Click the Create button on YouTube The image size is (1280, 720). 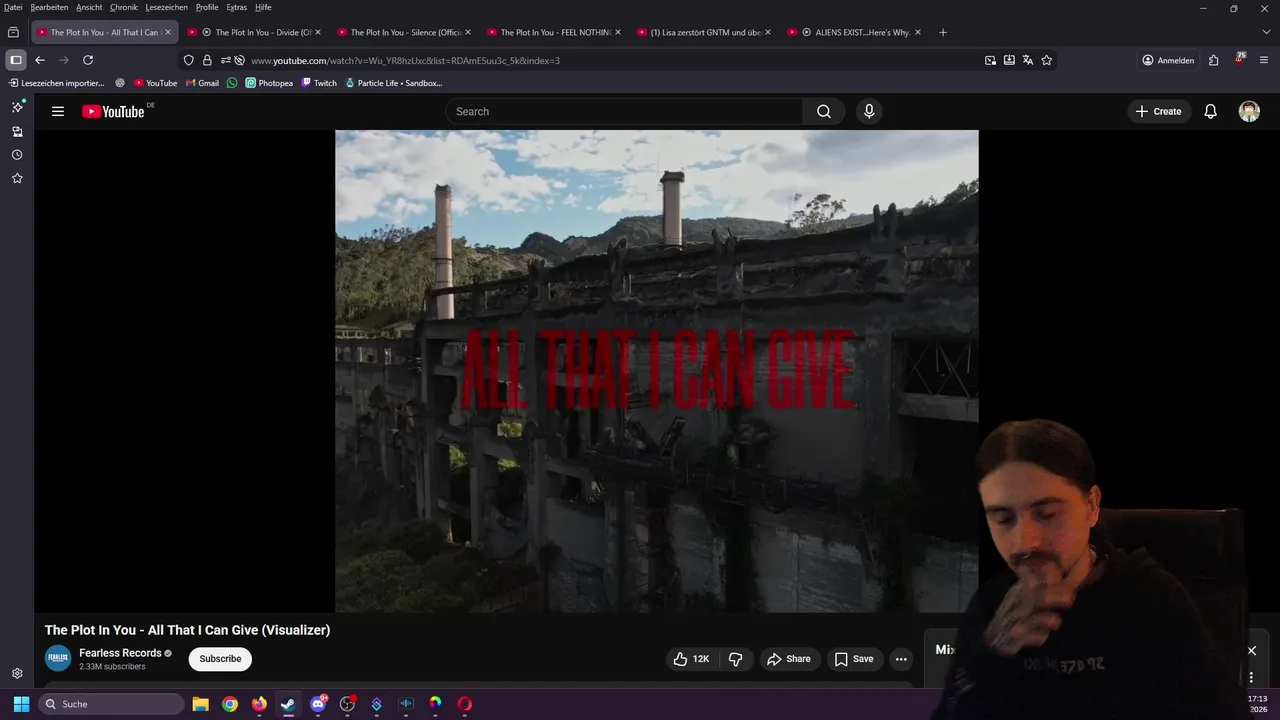(1158, 111)
